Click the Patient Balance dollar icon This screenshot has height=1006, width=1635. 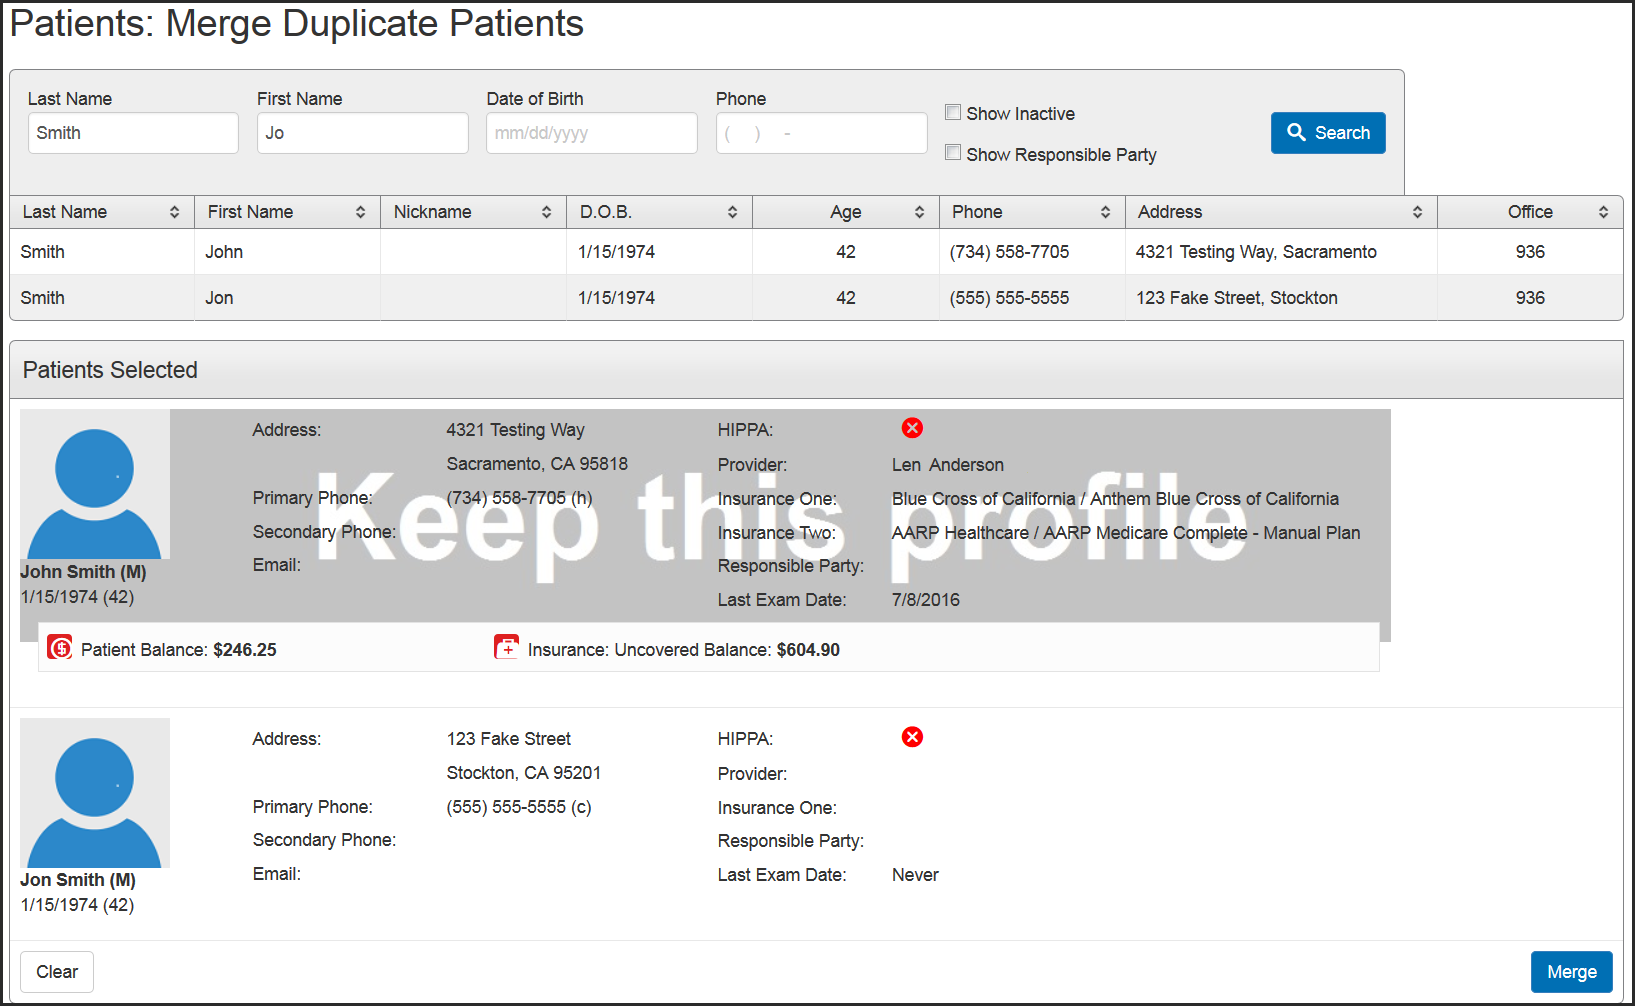[x=59, y=648]
